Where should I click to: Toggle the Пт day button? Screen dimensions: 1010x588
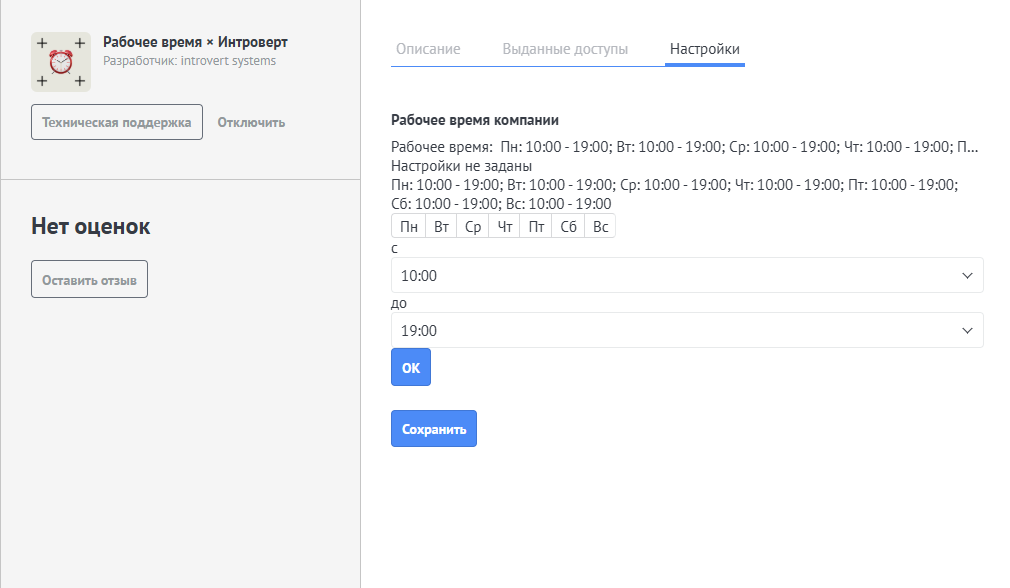[x=536, y=227]
